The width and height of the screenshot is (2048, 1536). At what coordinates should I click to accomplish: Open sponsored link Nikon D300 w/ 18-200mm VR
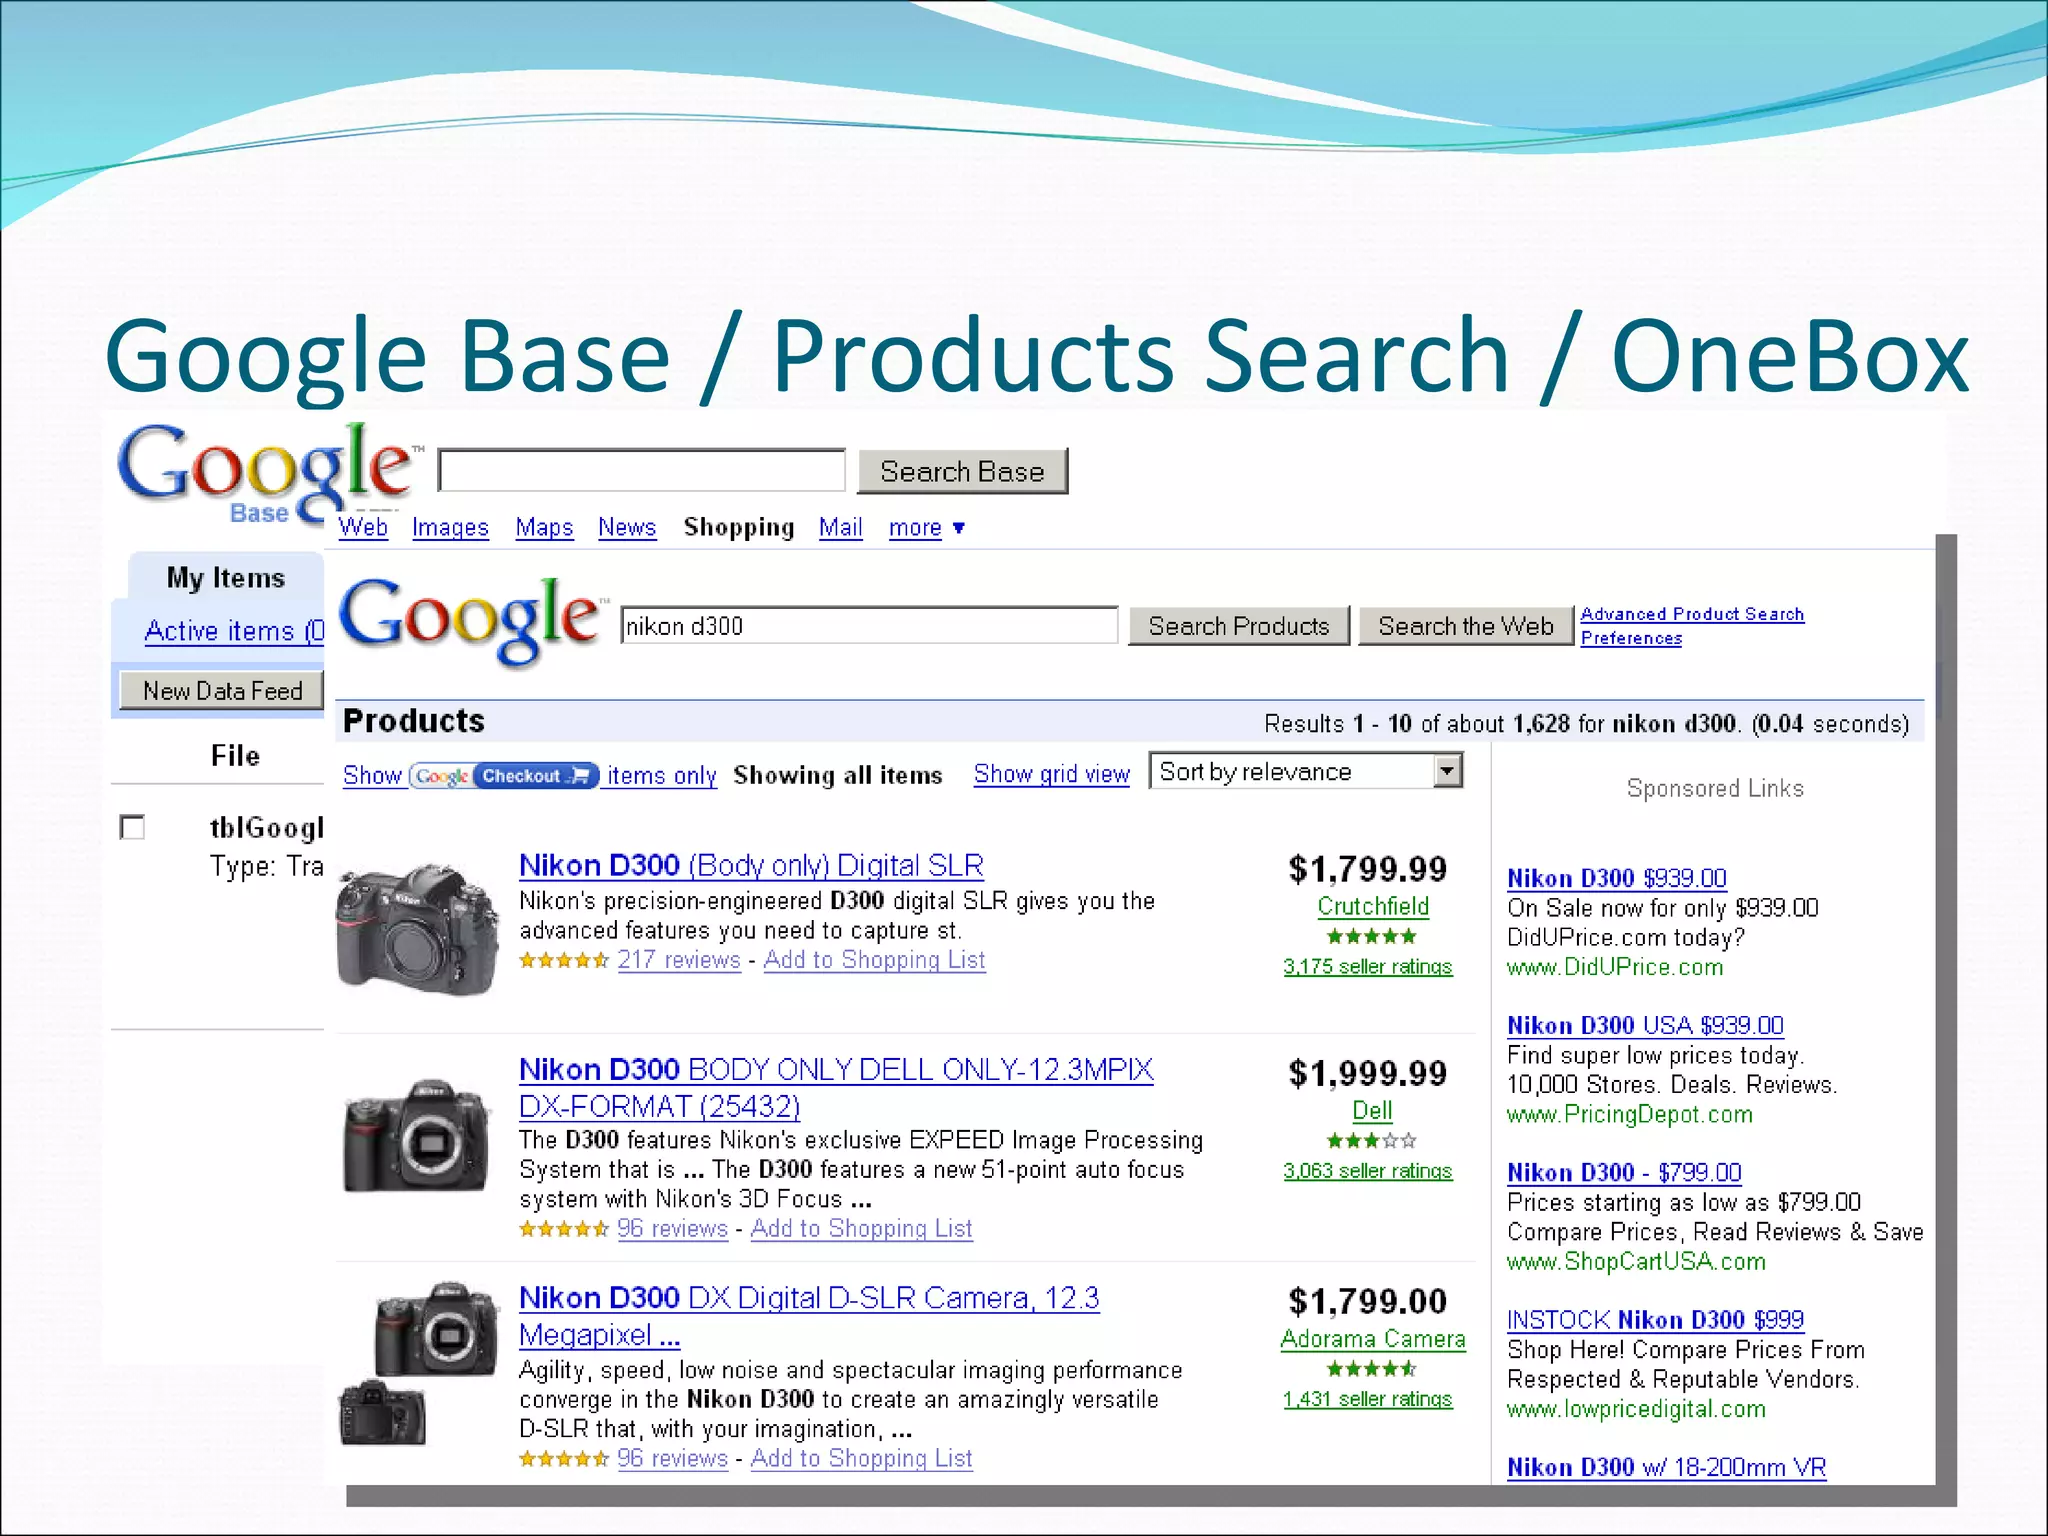(x=1666, y=1467)
